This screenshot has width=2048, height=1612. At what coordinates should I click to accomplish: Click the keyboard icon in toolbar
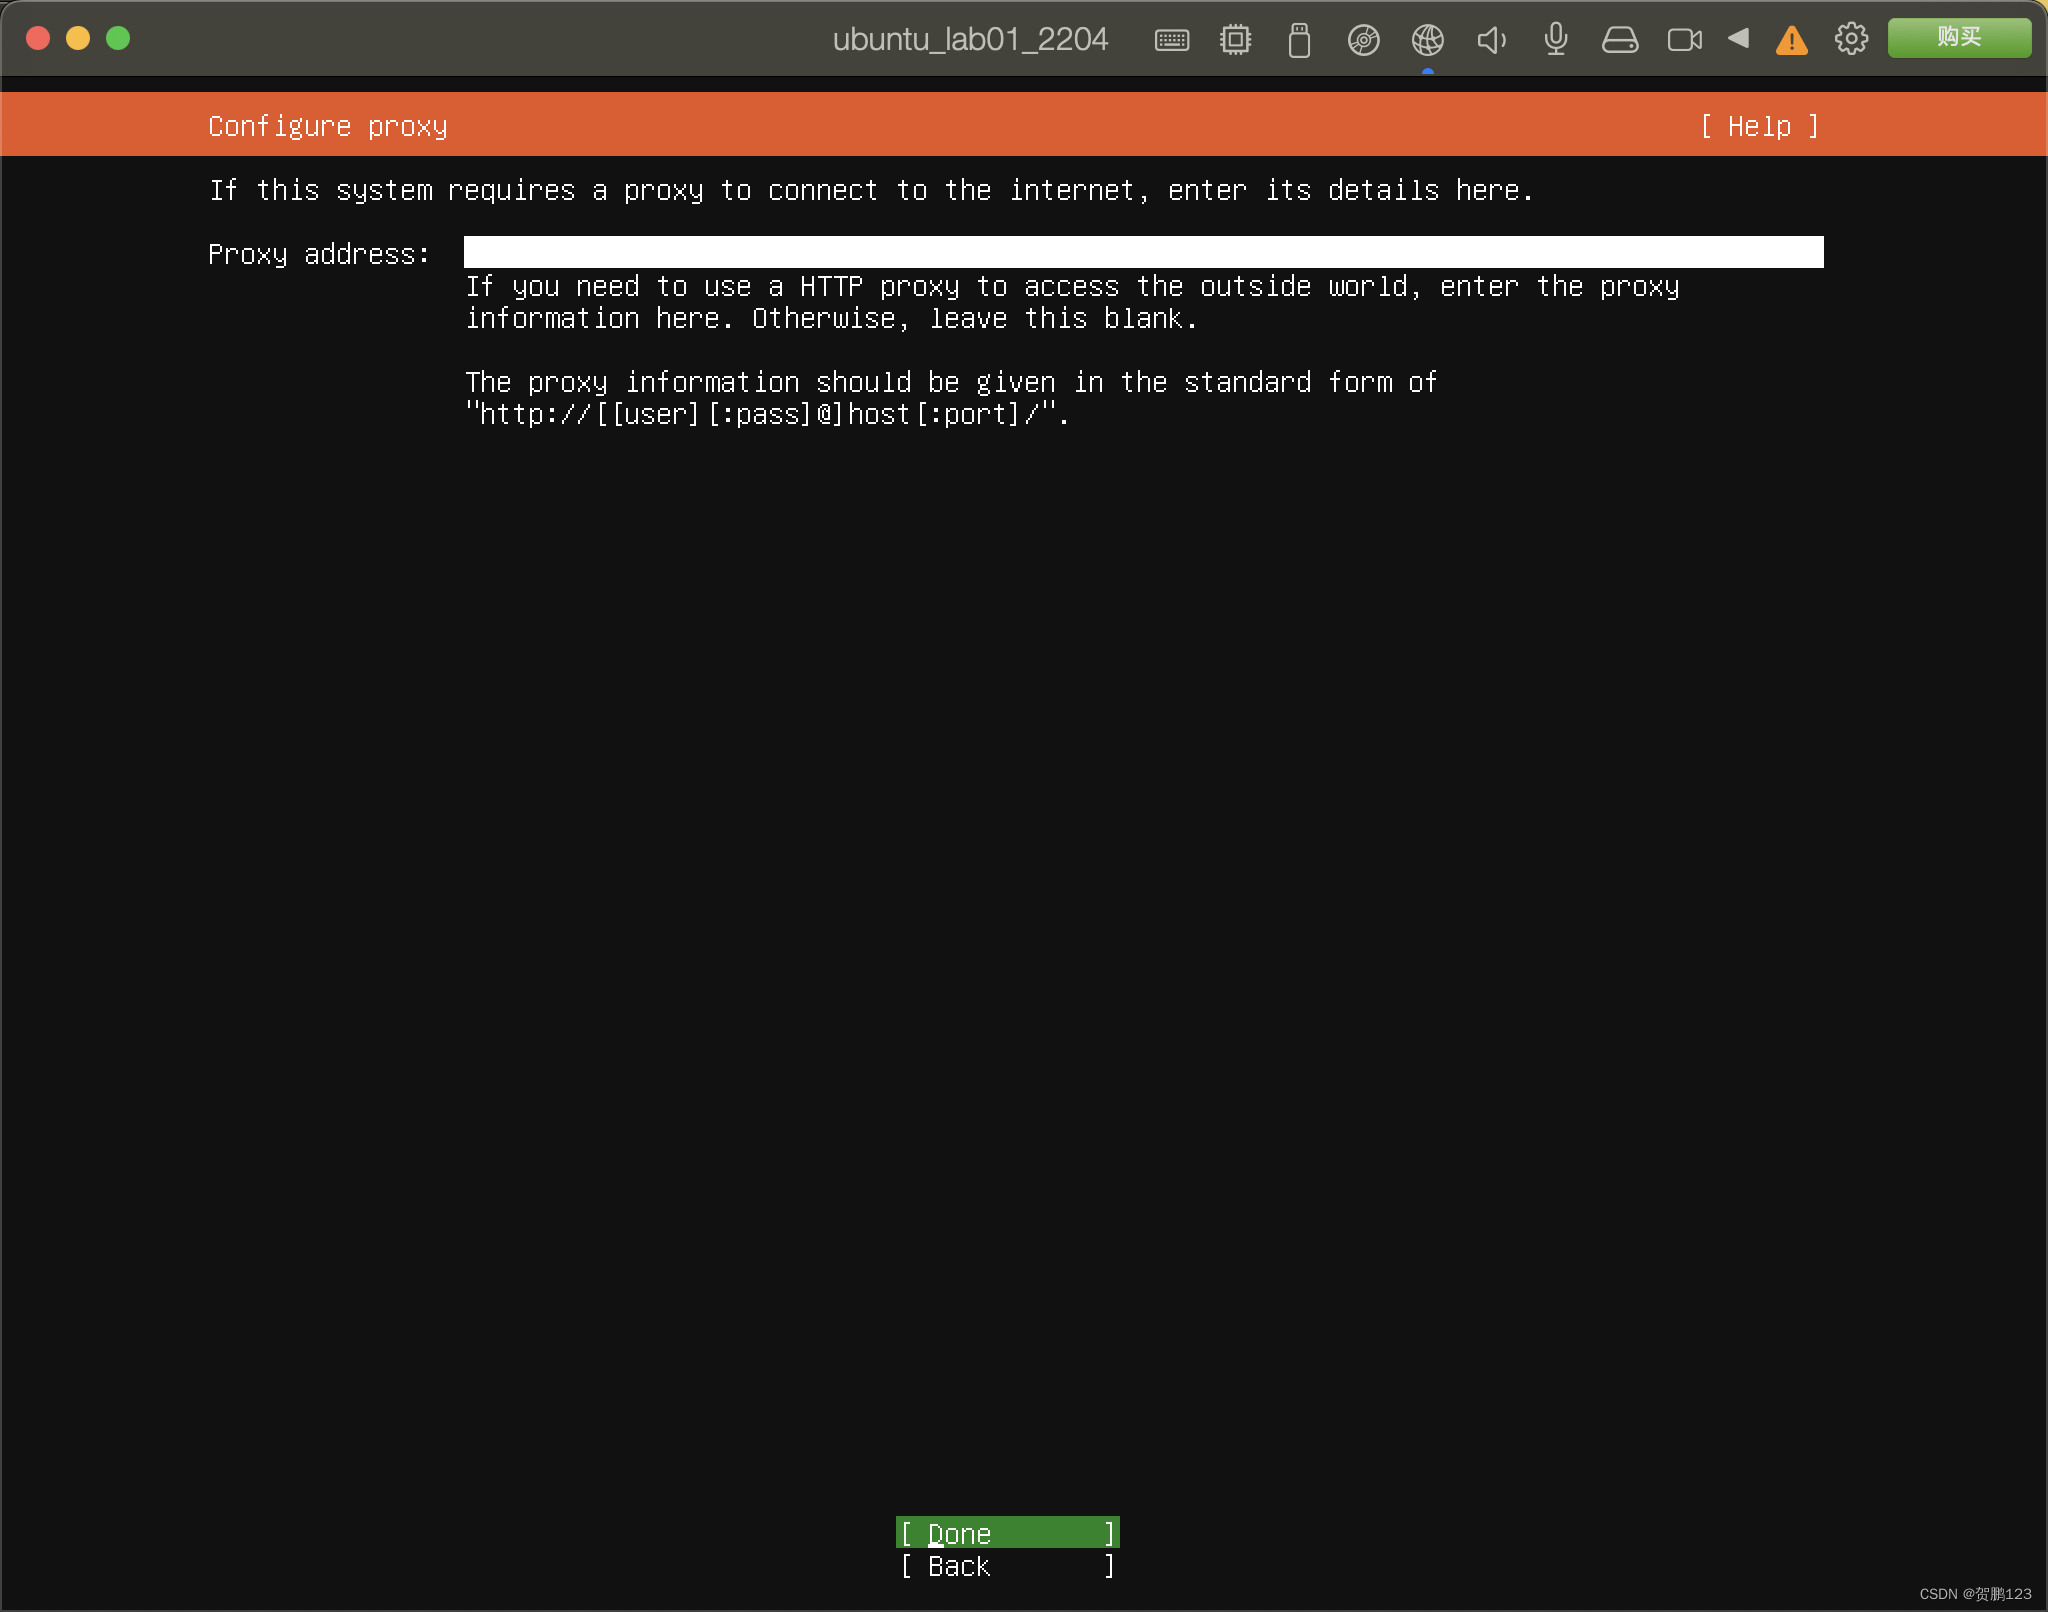pyautogui.click(x=1171, y=40)
